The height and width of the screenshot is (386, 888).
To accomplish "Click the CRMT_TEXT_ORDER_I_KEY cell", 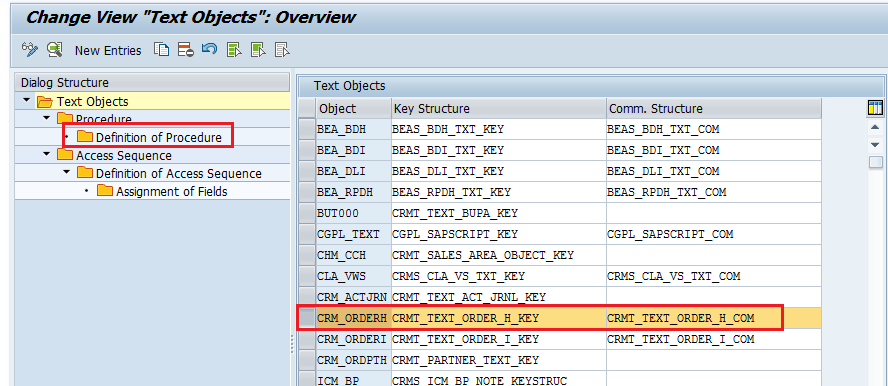I will click(x=498, y=339).
